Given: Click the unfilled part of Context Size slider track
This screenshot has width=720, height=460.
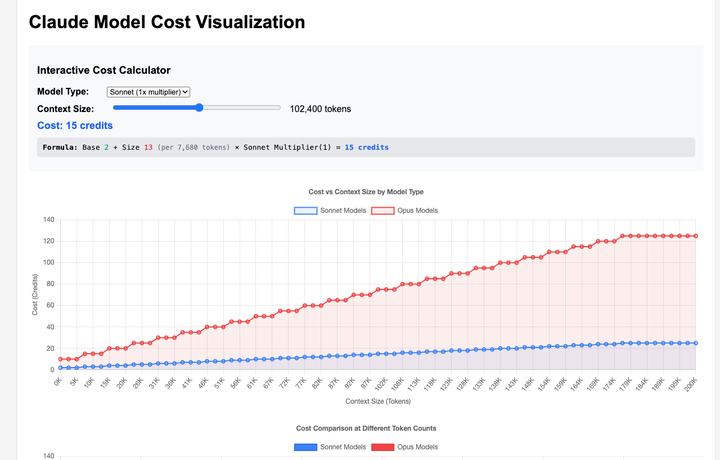Looking at the screenshot, I should point(242,107).
